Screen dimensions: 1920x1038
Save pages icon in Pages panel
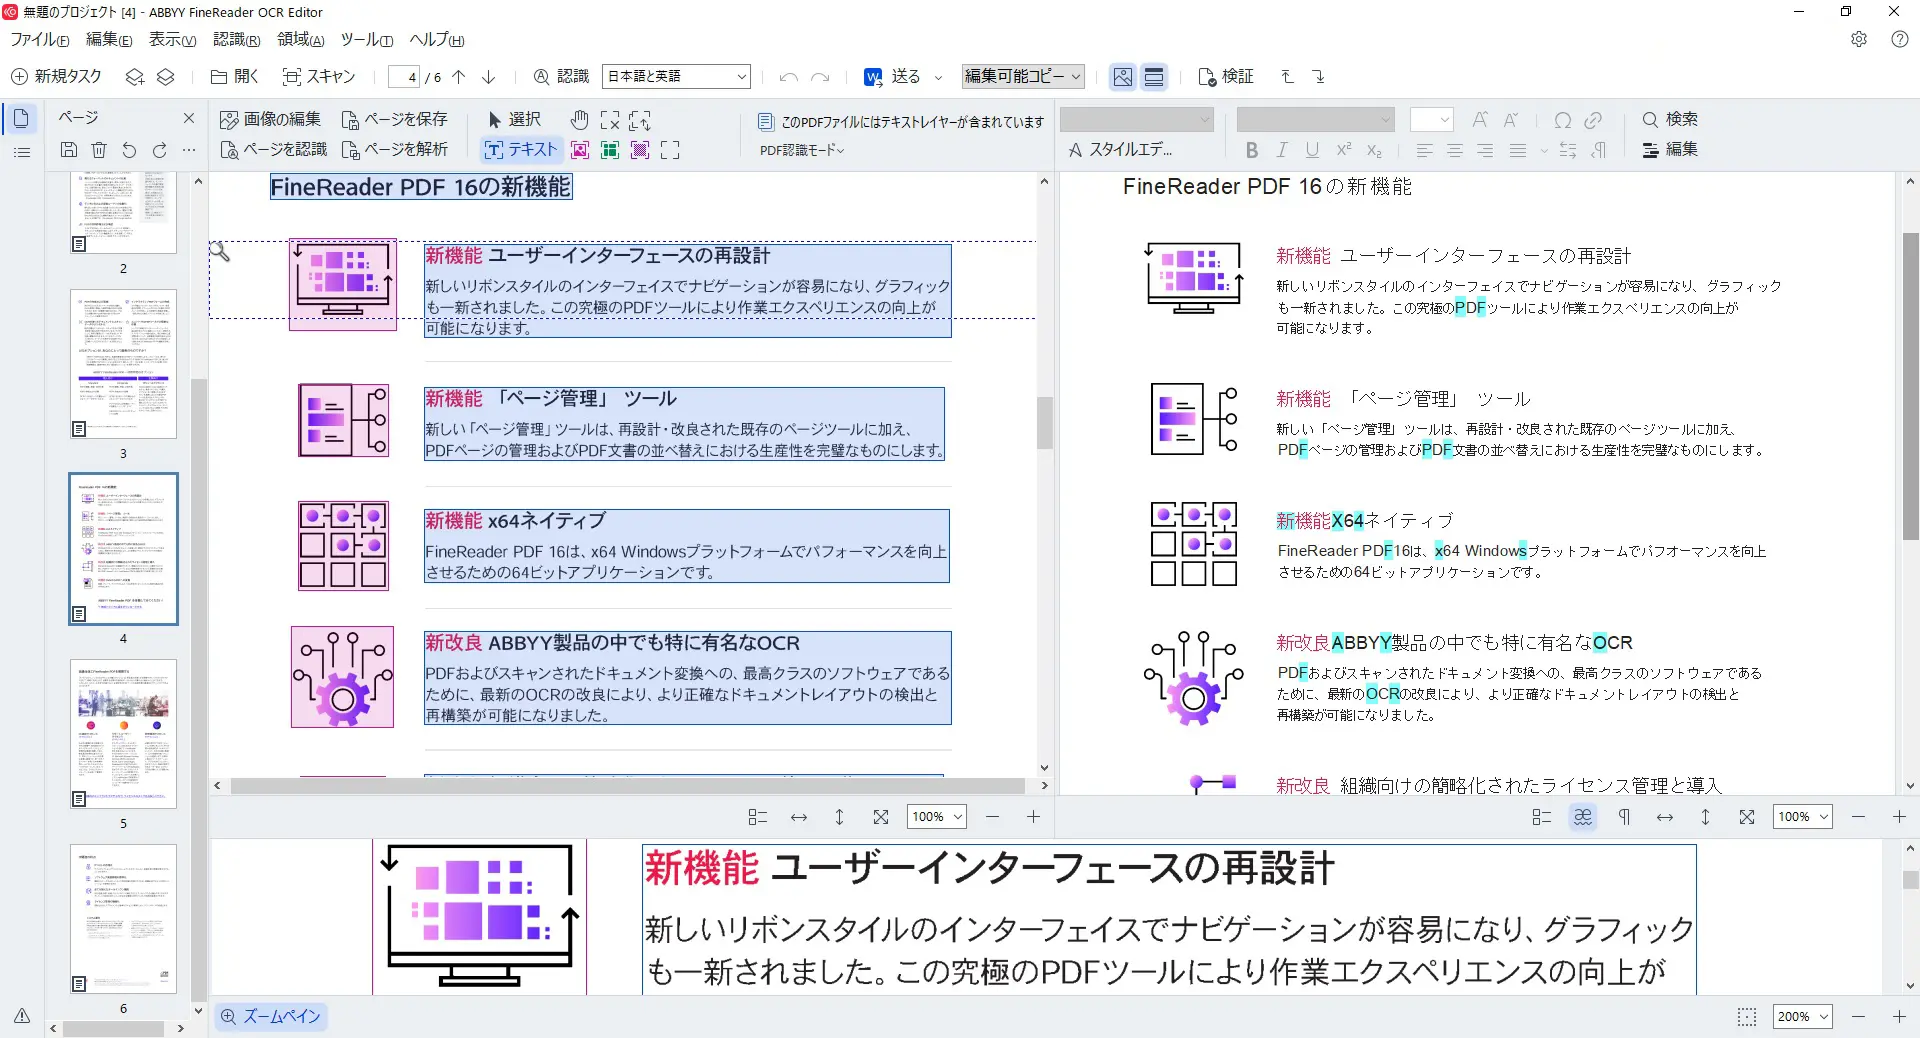[69, 150]
